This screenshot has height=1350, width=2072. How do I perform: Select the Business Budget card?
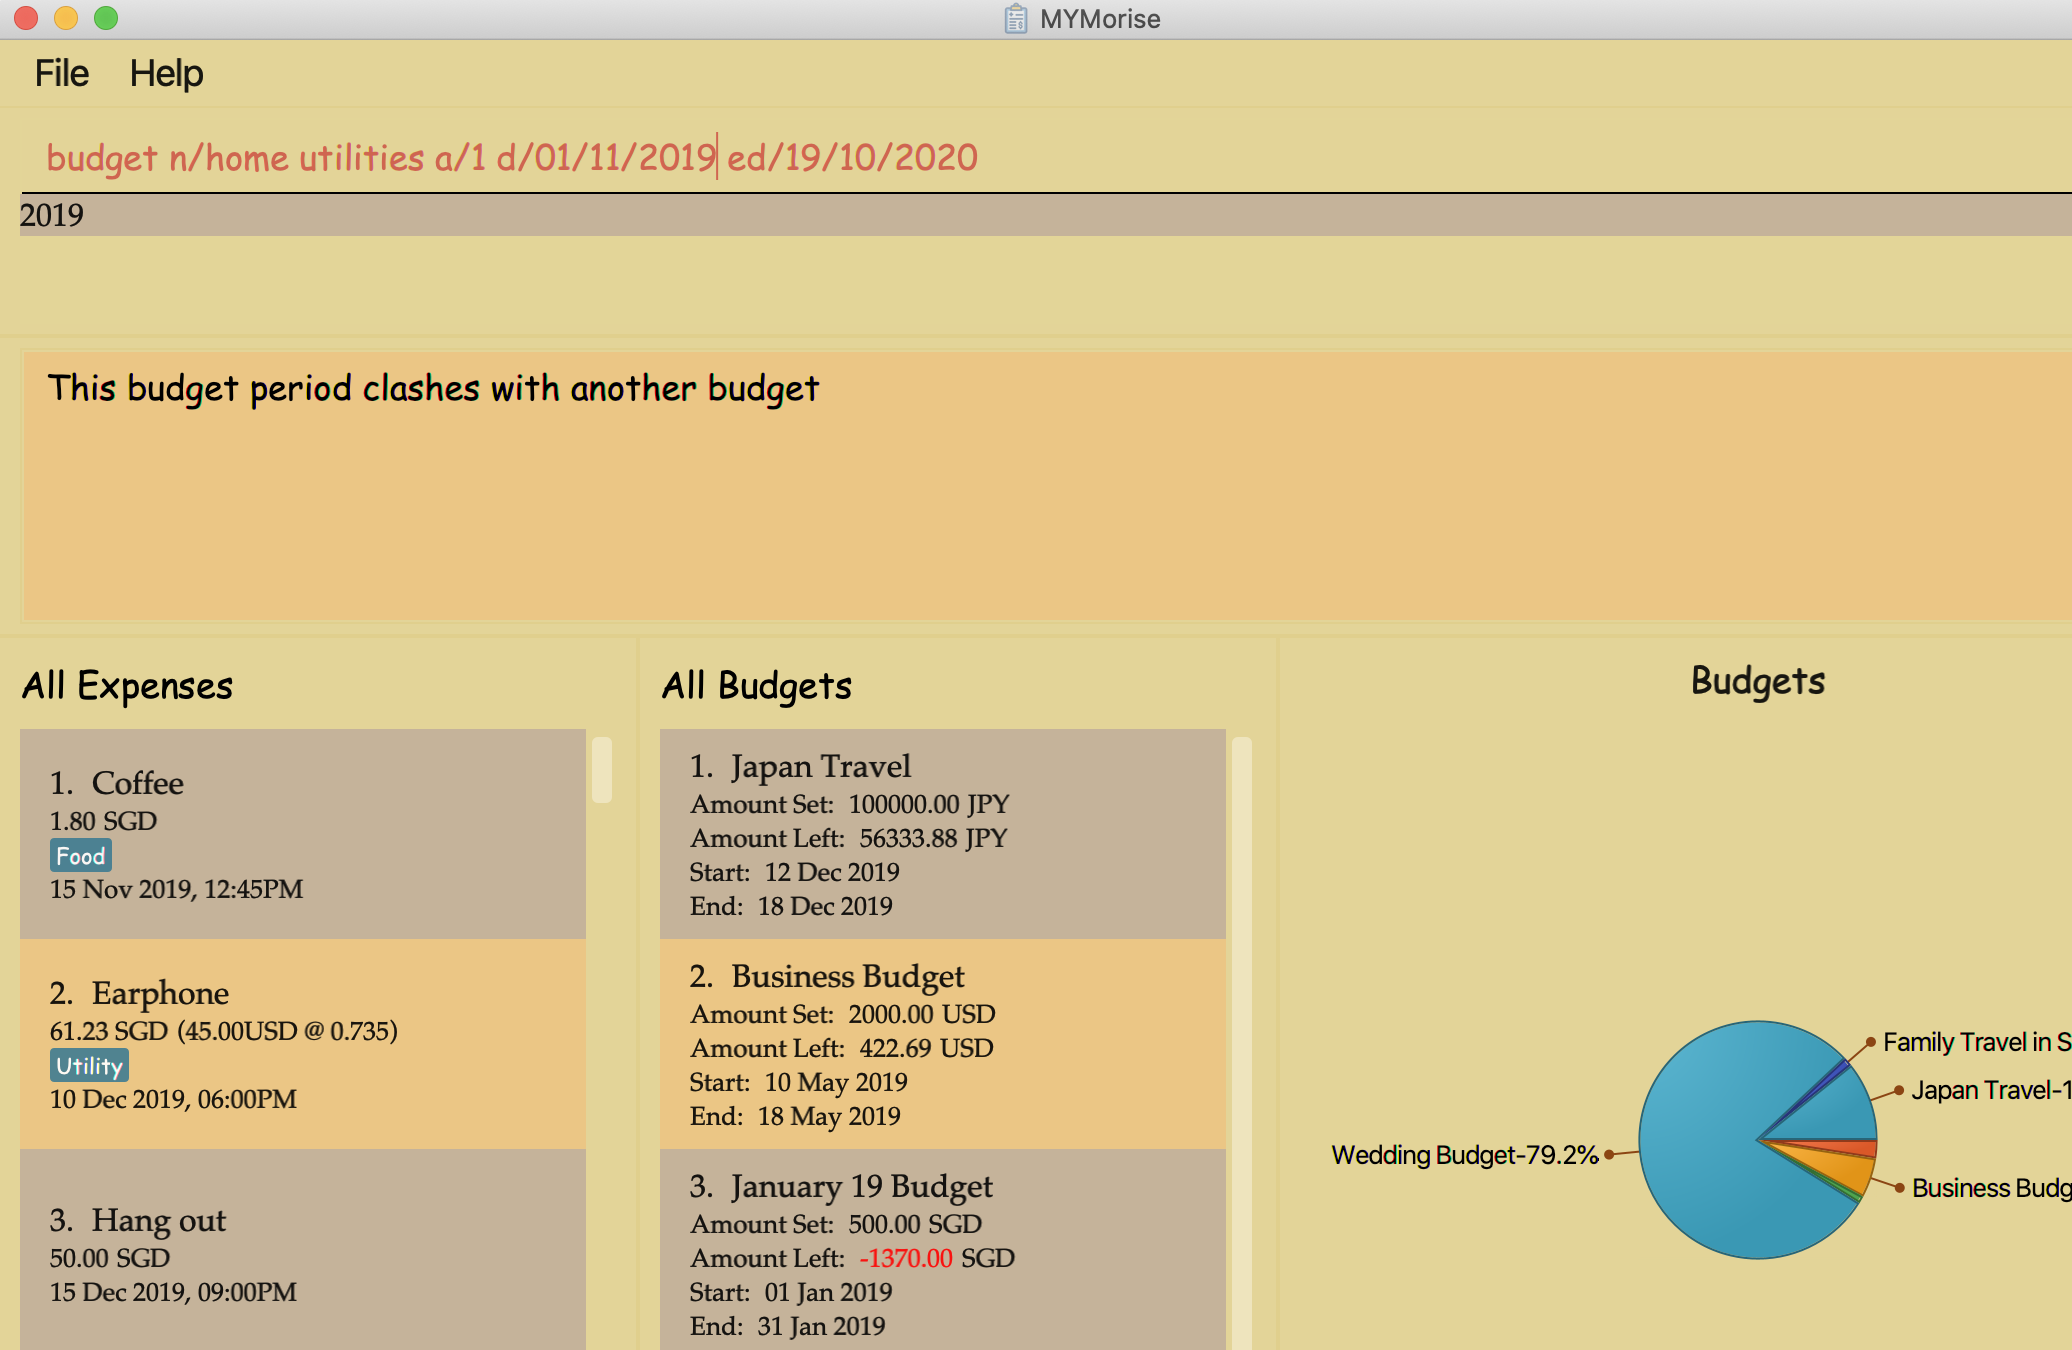[x=942, y=1043]
